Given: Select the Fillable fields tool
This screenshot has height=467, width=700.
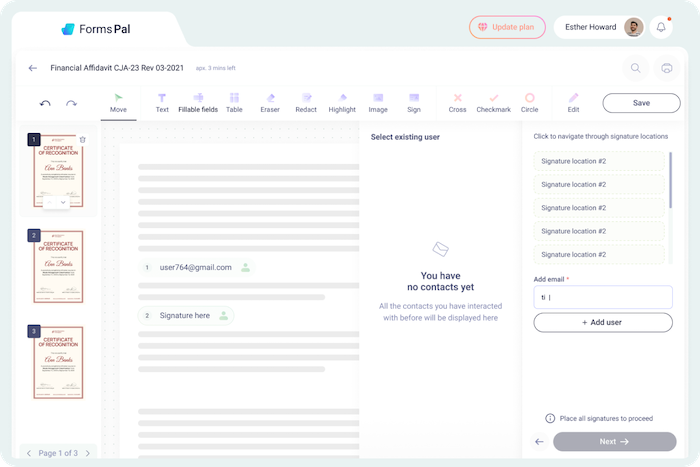Looking at the screenshot, I should (197, 102).
